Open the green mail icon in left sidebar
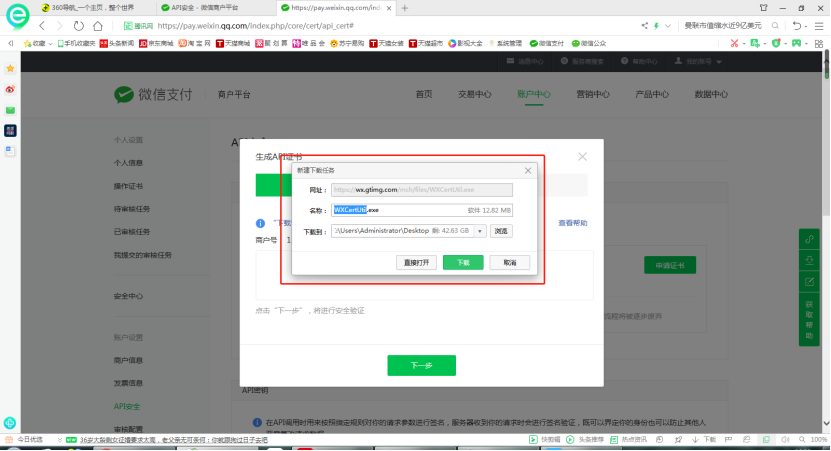This screenshot has height=451, width=831. 10,110
